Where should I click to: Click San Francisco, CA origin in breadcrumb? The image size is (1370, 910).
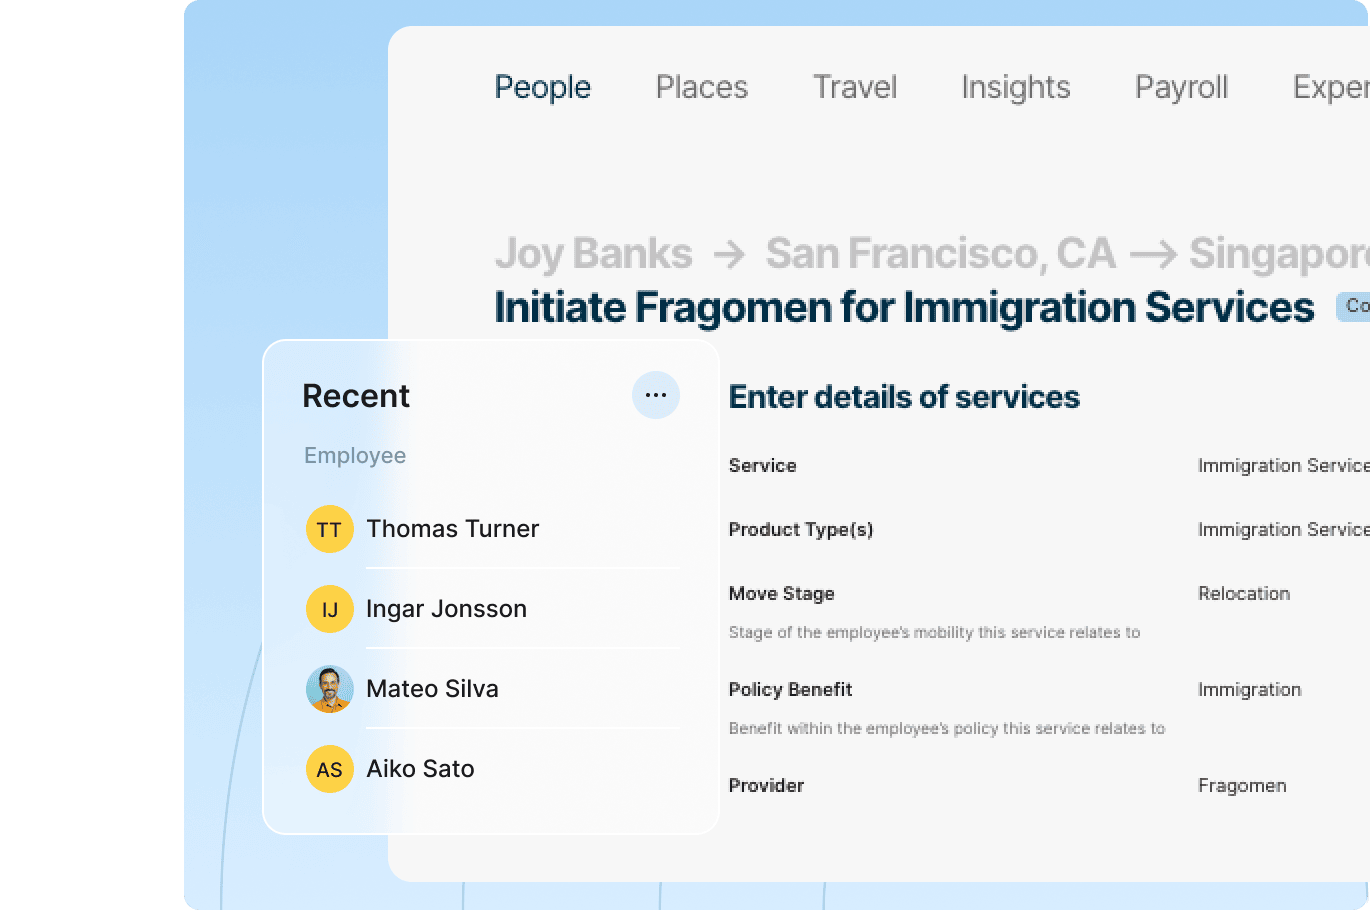click(940, 254)
